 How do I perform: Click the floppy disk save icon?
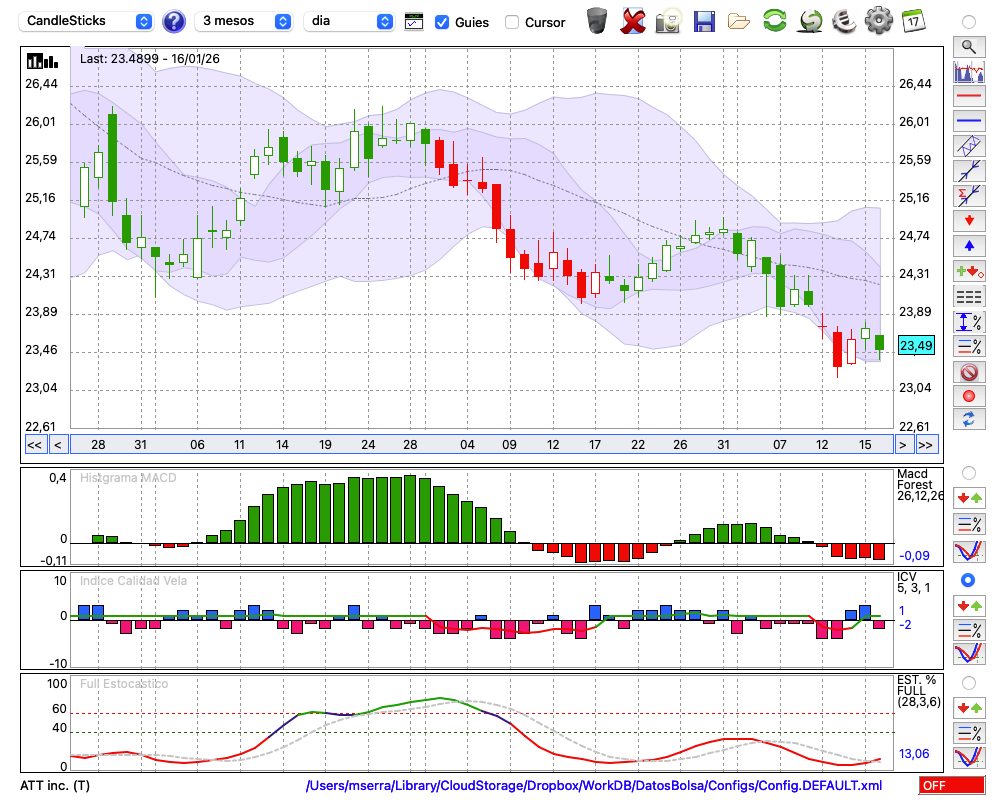[x=704, y=20]
